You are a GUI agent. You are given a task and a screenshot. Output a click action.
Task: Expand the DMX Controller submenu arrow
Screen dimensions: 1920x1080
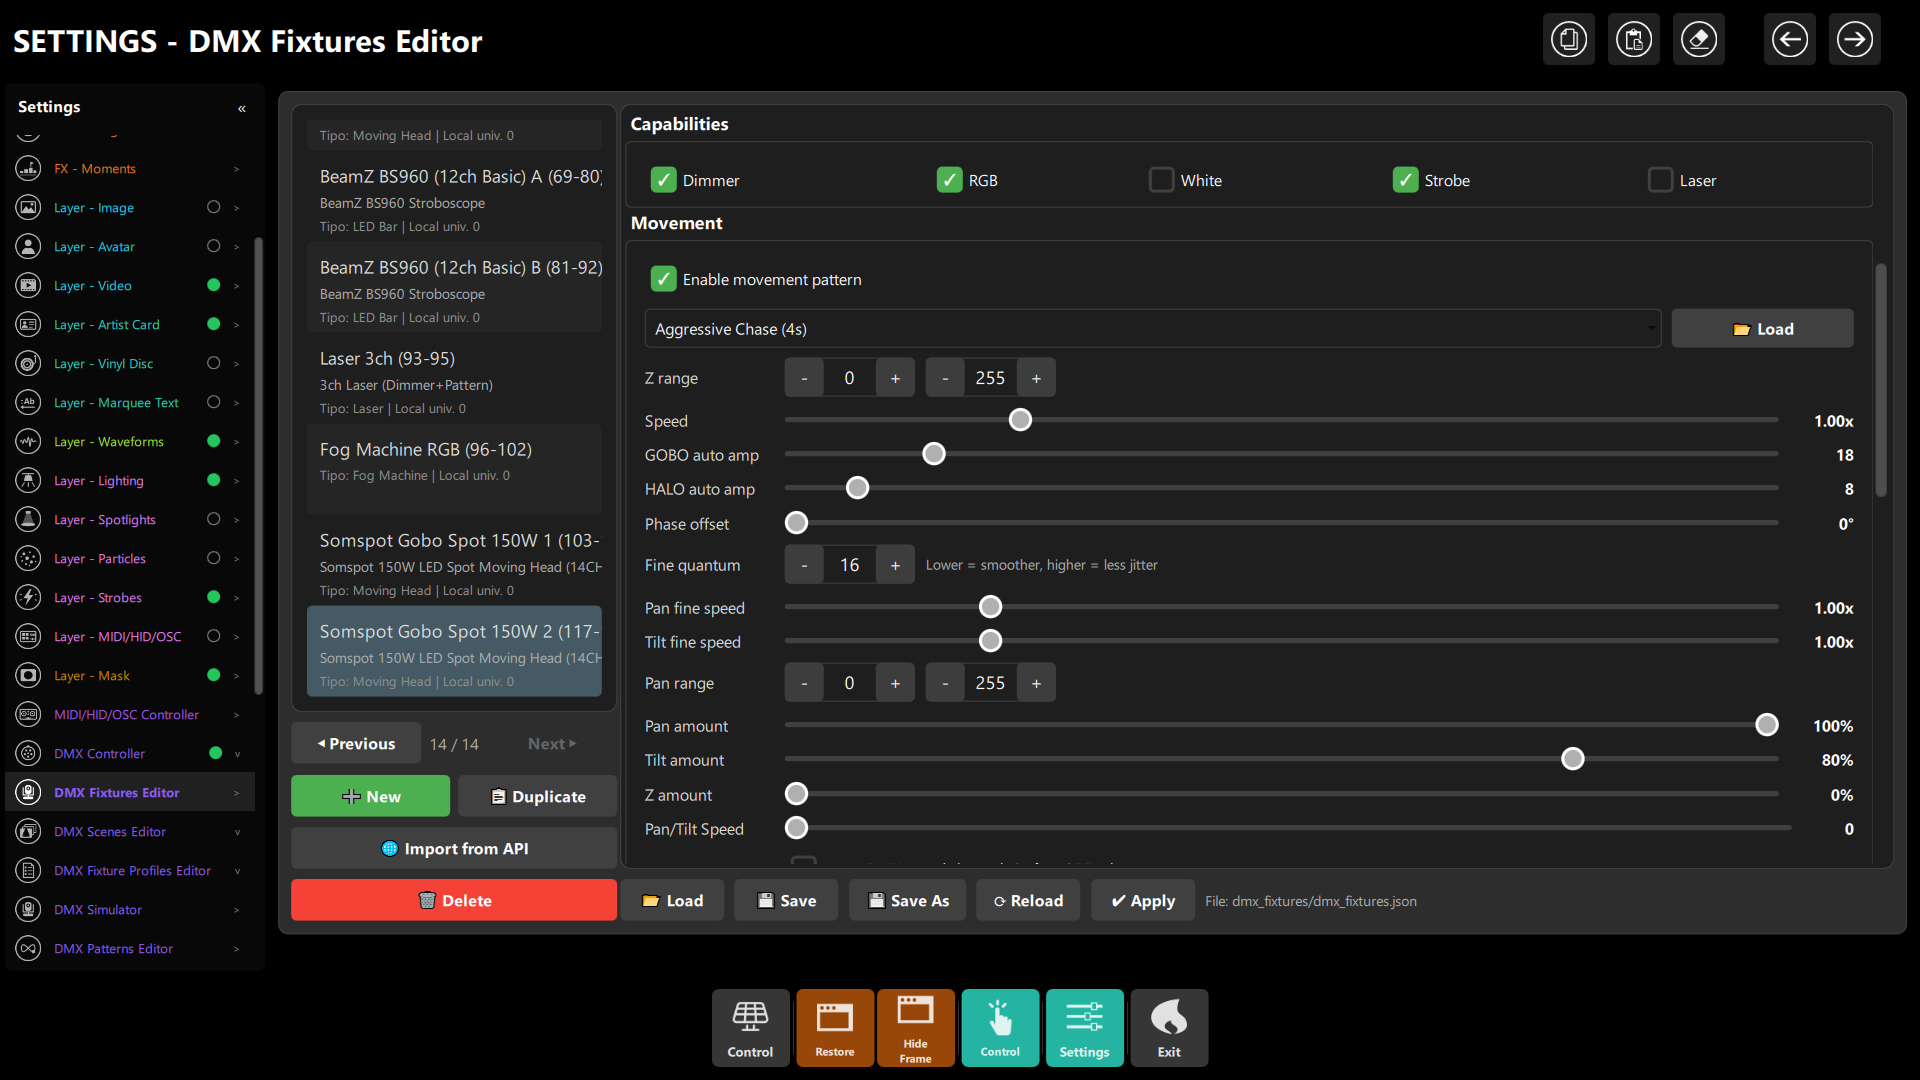coord(237,754)
